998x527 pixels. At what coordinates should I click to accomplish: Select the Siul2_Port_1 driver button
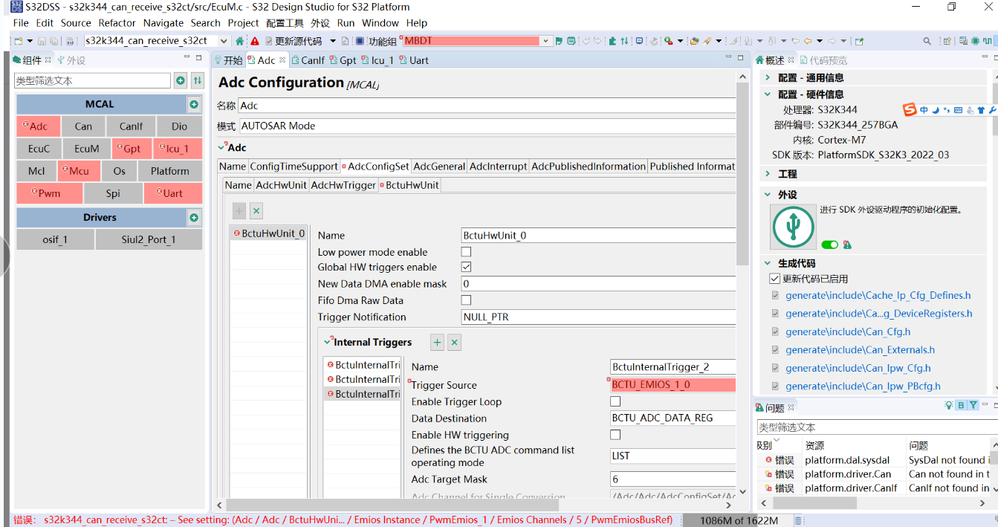[148, 240]
